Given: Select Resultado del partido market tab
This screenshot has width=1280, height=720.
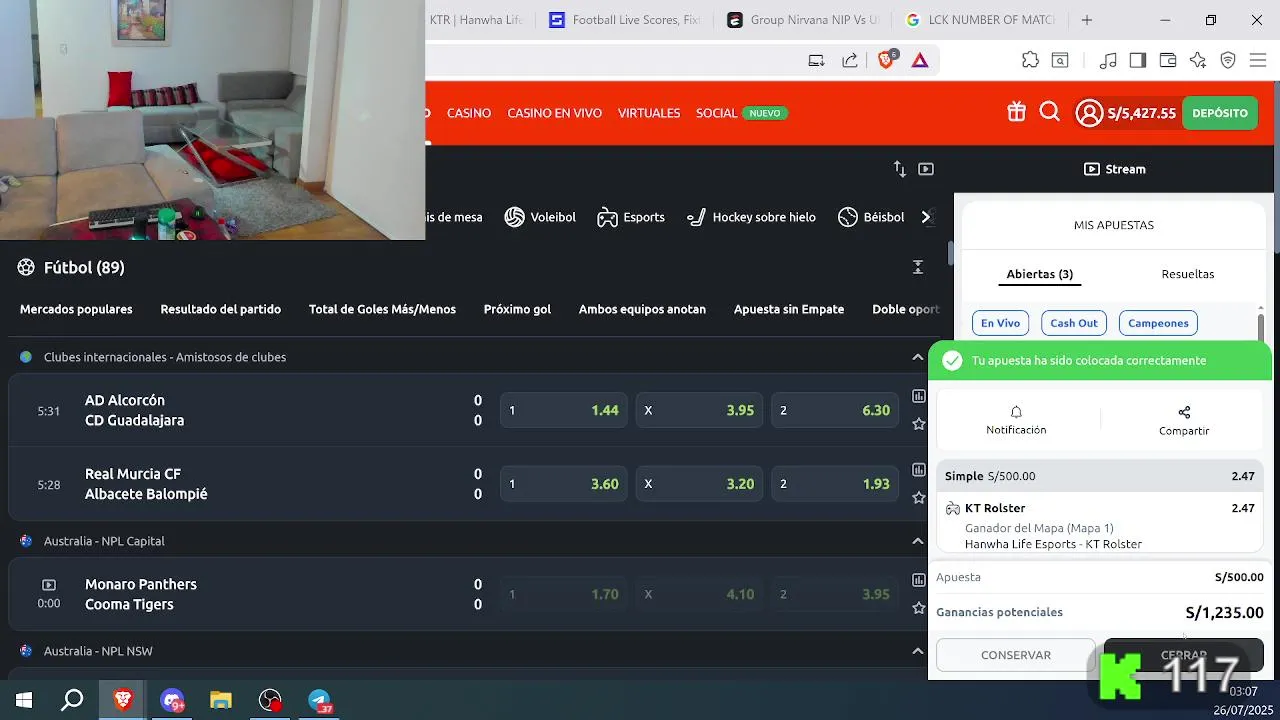Looking at the screenshot, I should (x=220, y=309).
